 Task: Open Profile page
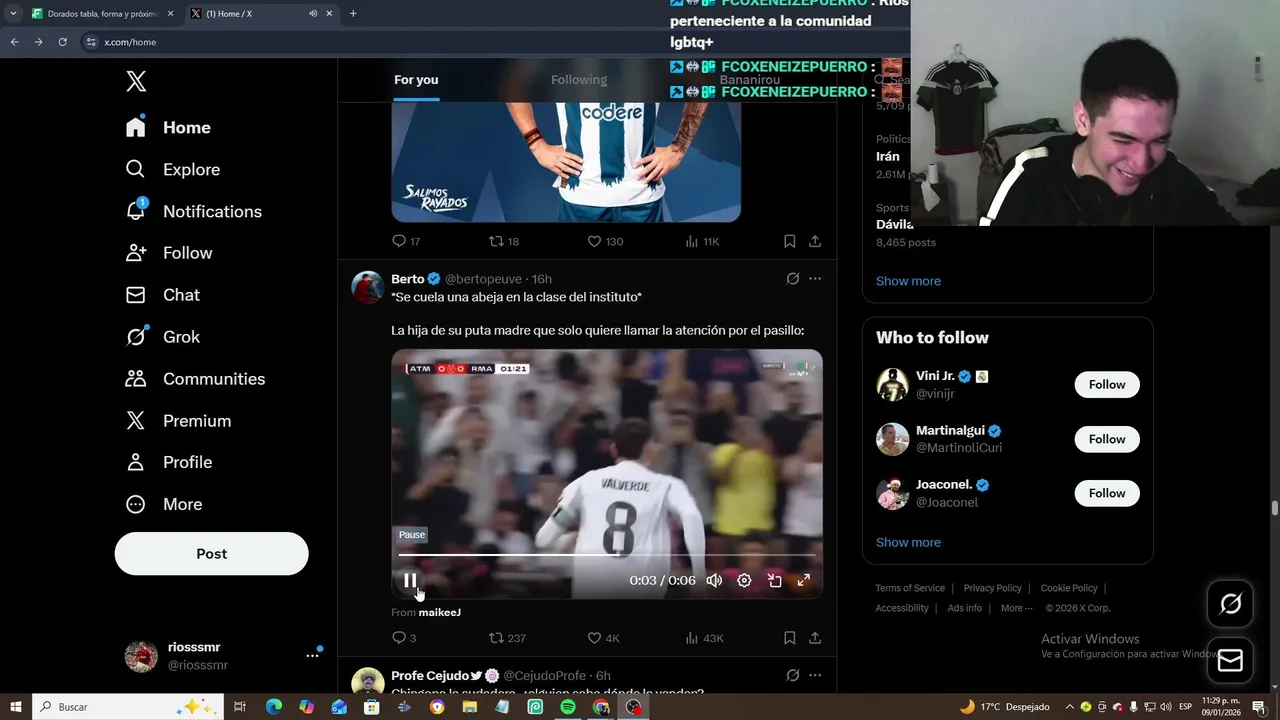tap(168, 462)
